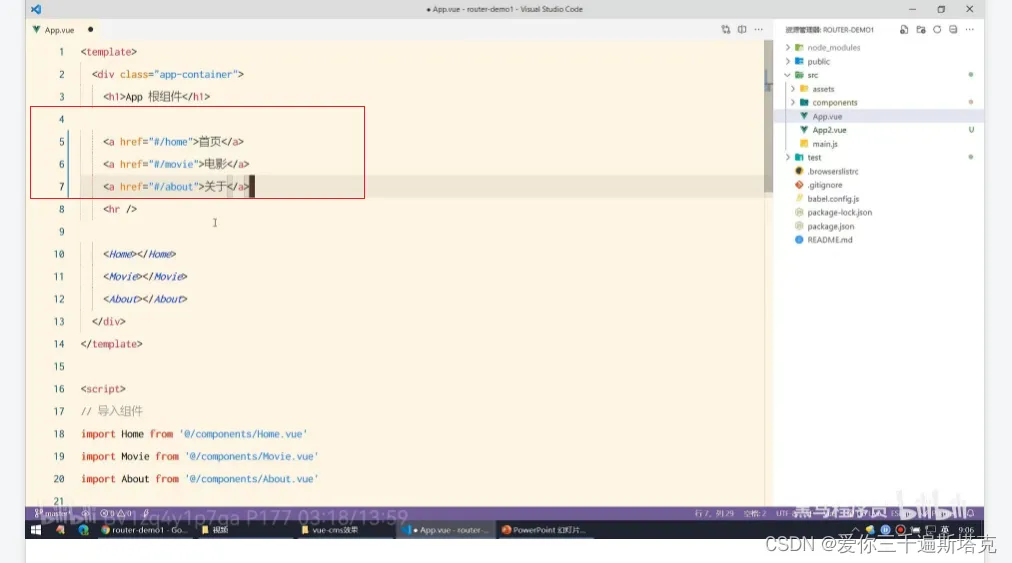Click the VS Code logo in the title bar
This screenshot has width=1012, height=563.
pos(36,9)
